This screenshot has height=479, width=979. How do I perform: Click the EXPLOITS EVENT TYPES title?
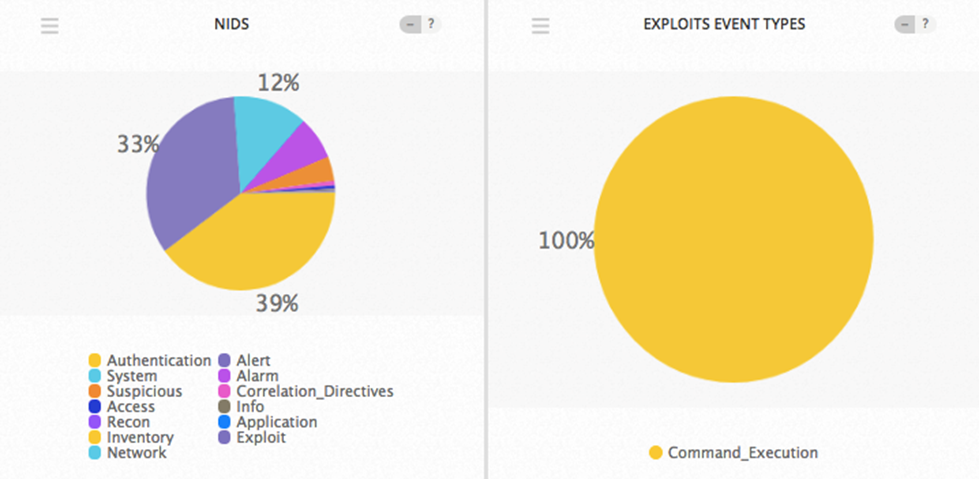click(724, 24)
